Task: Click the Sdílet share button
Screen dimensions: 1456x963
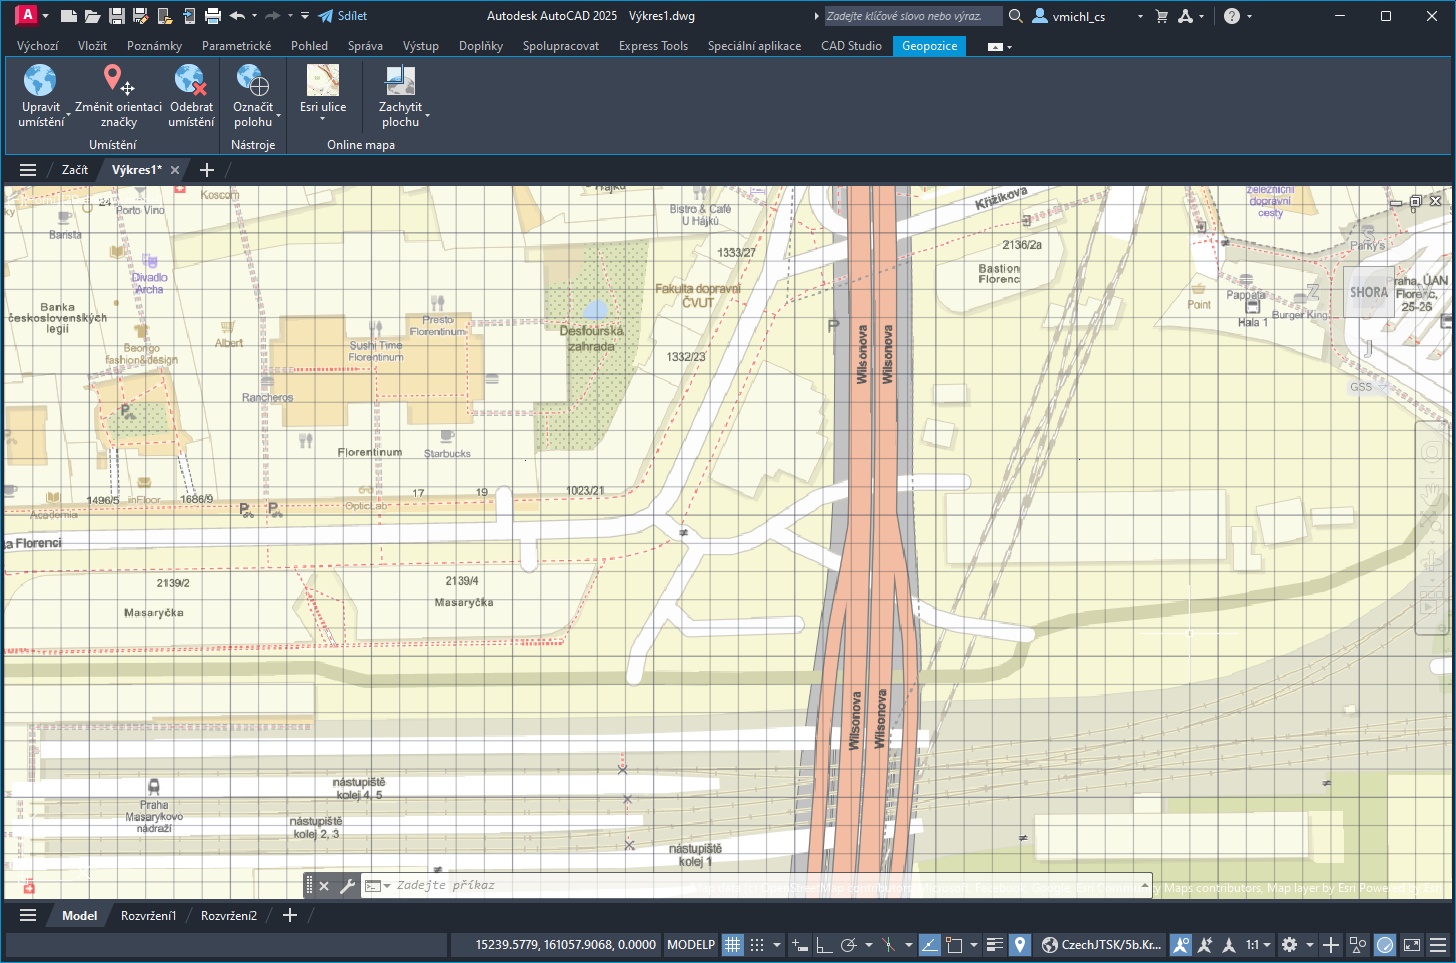Action: (343, 16)
